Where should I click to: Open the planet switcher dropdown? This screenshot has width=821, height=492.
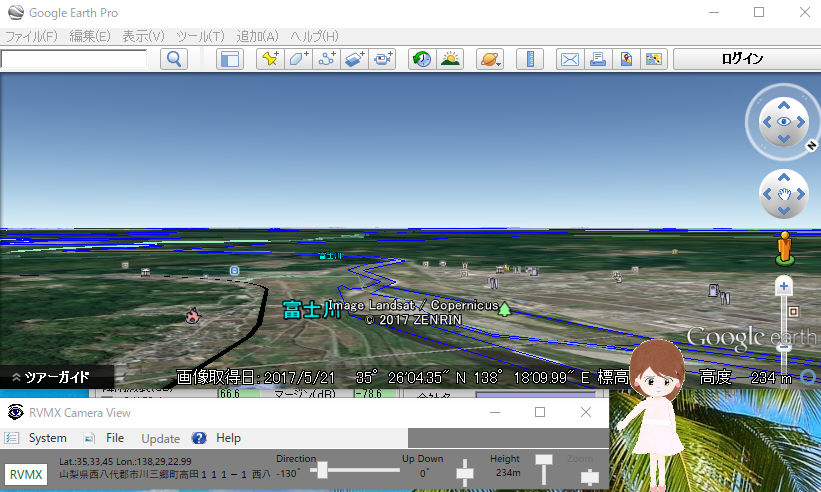490,59
